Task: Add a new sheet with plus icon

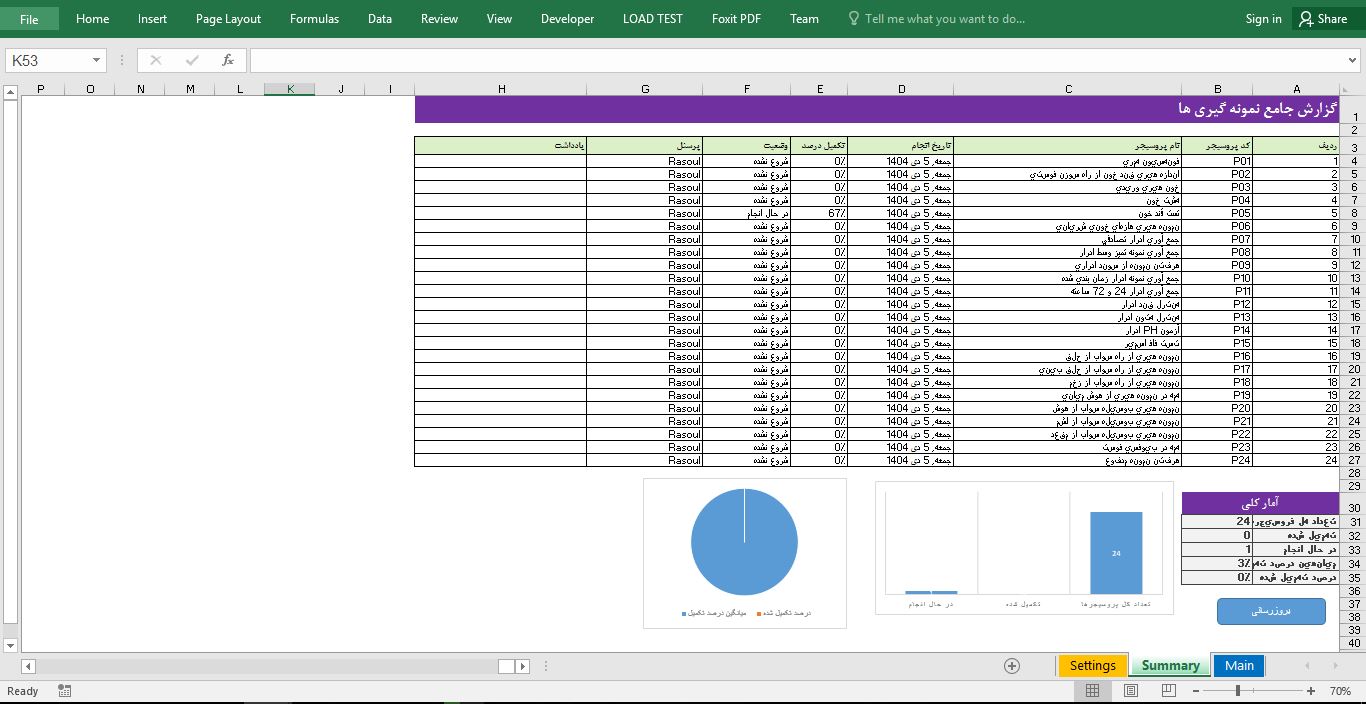Action: (1012, 666)
